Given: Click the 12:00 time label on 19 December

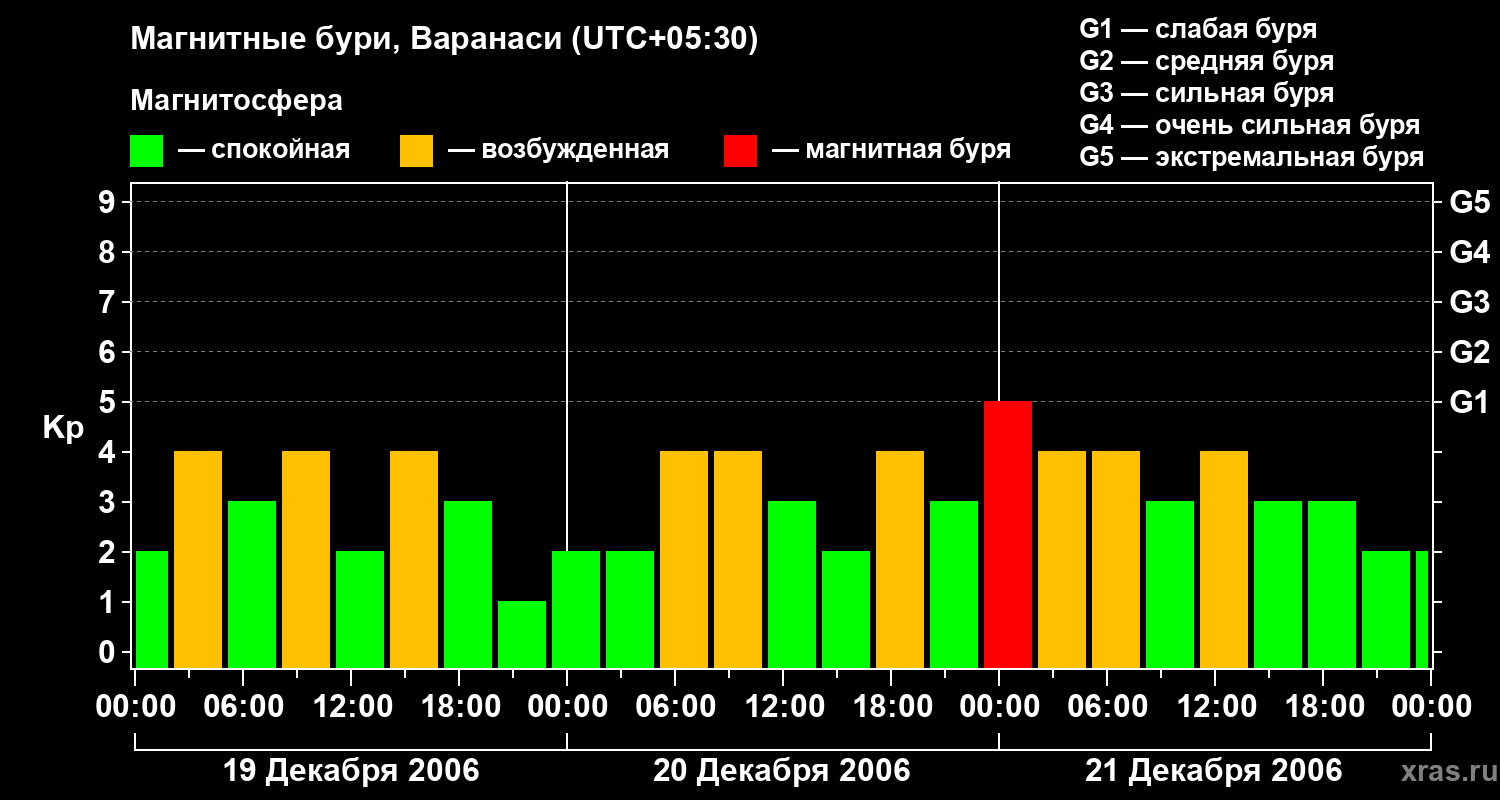Looking at the screenshot, I should [x=351, y=707].
